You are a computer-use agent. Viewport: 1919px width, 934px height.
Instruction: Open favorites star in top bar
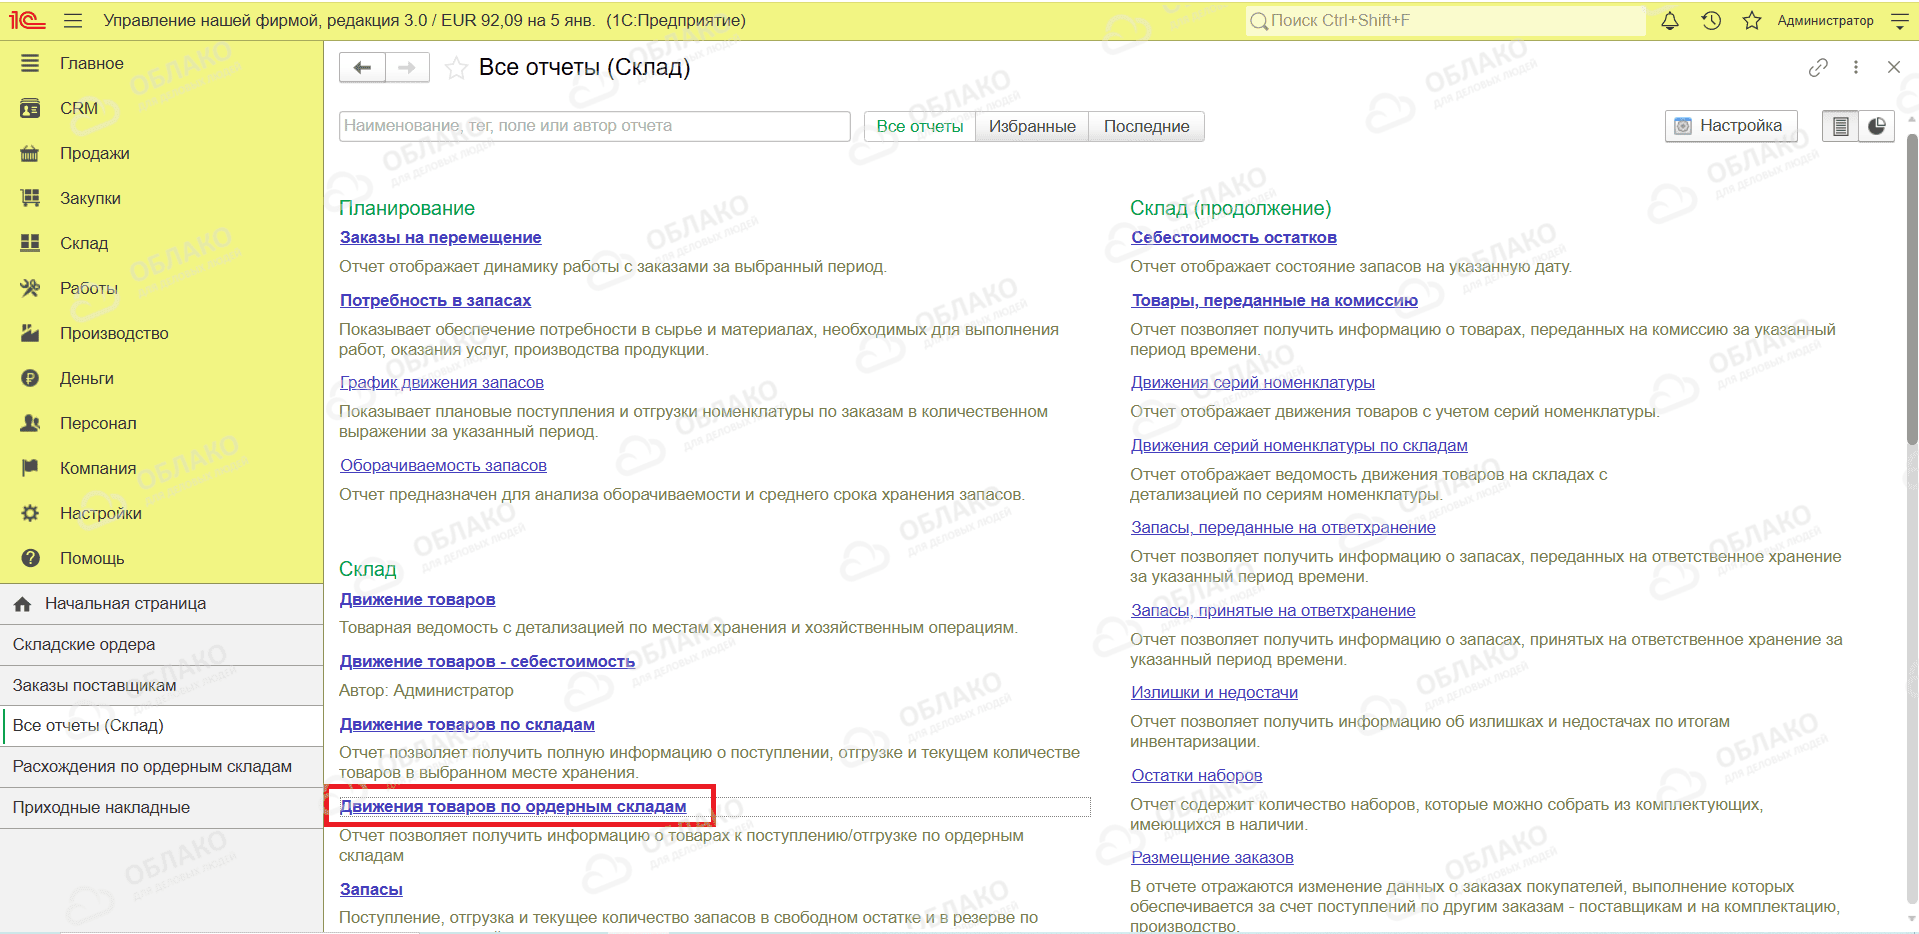(1752, 20)
